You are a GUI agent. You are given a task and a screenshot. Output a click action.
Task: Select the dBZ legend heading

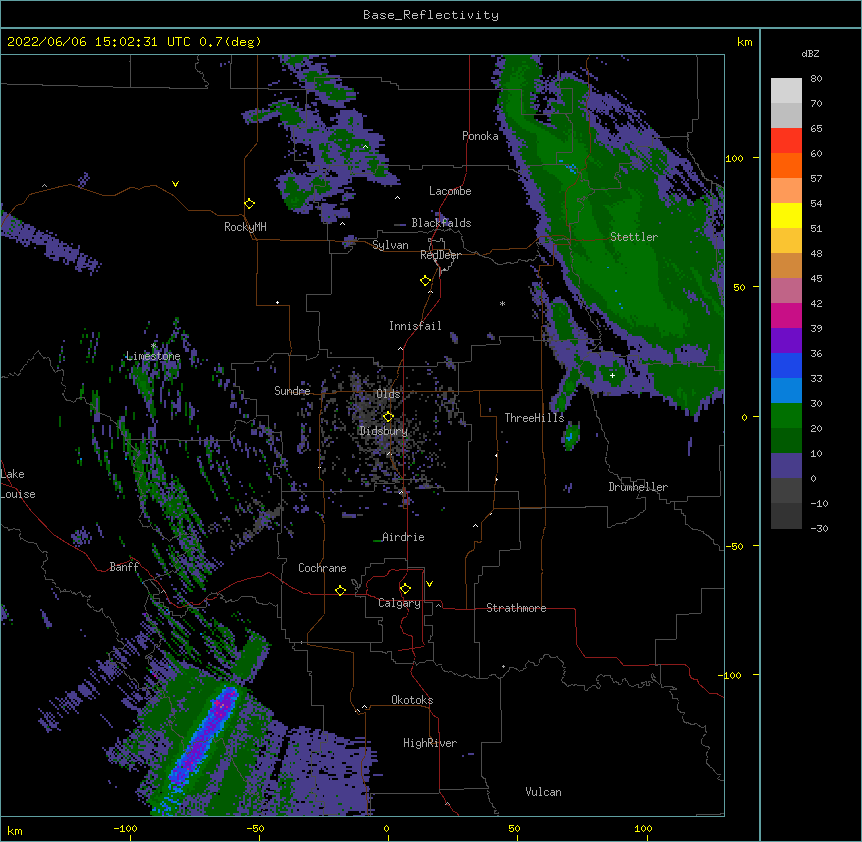tap(810, 53)
